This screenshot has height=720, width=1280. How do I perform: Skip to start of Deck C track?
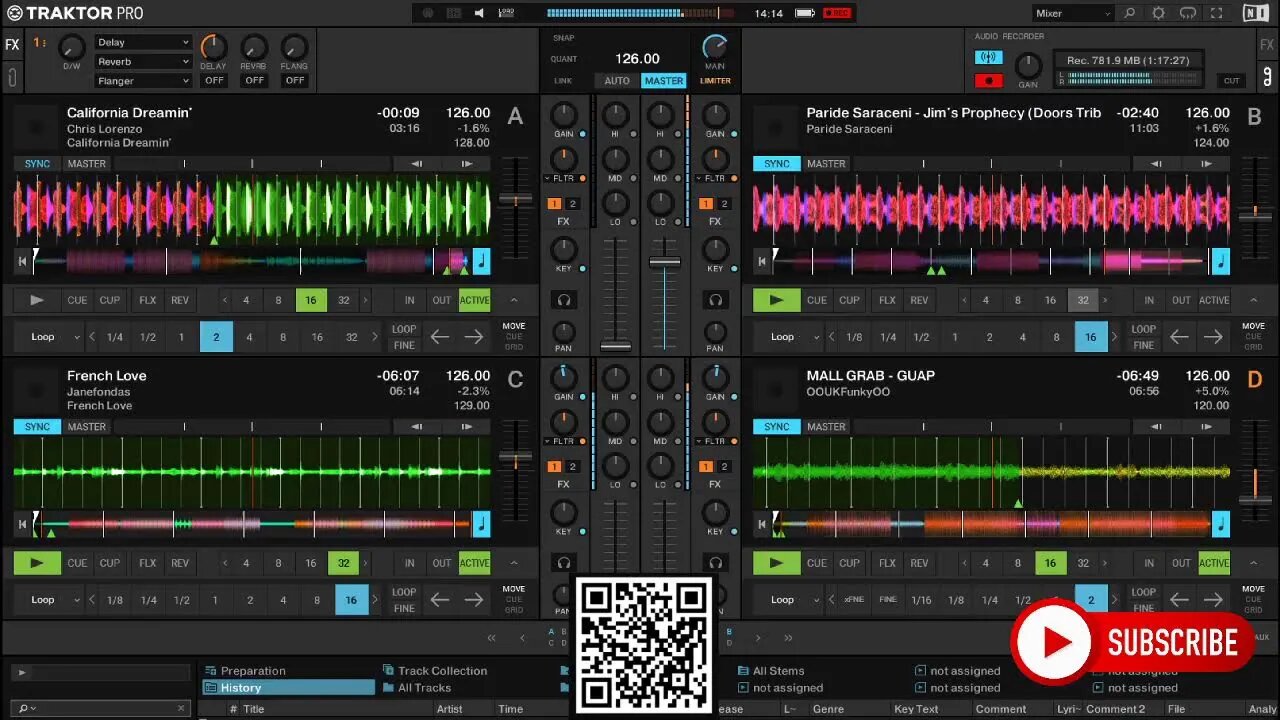[x=22, y=524]
